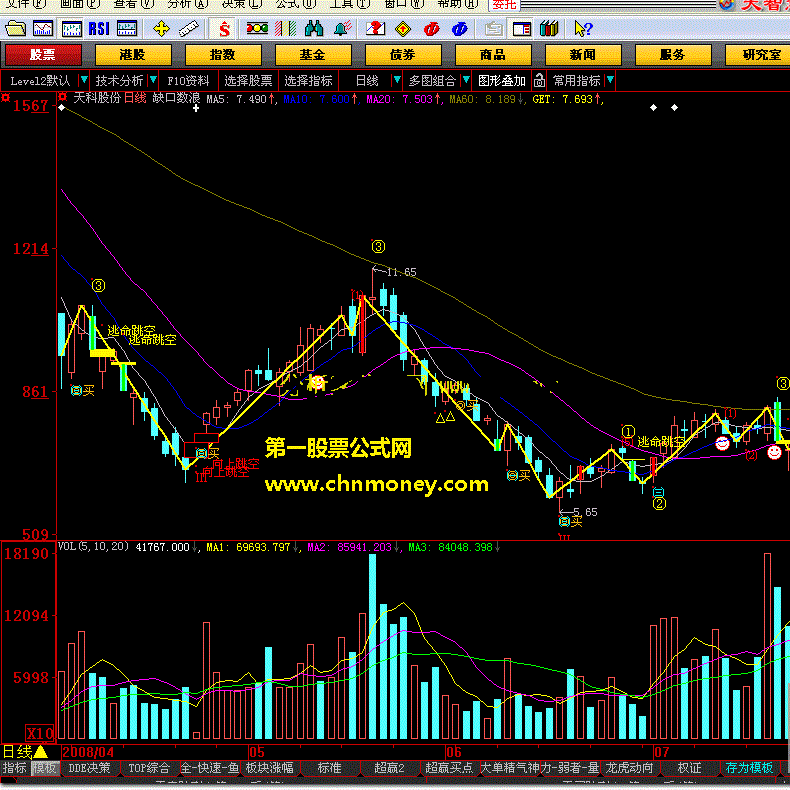Open the 查看 menu

point(133,4)
